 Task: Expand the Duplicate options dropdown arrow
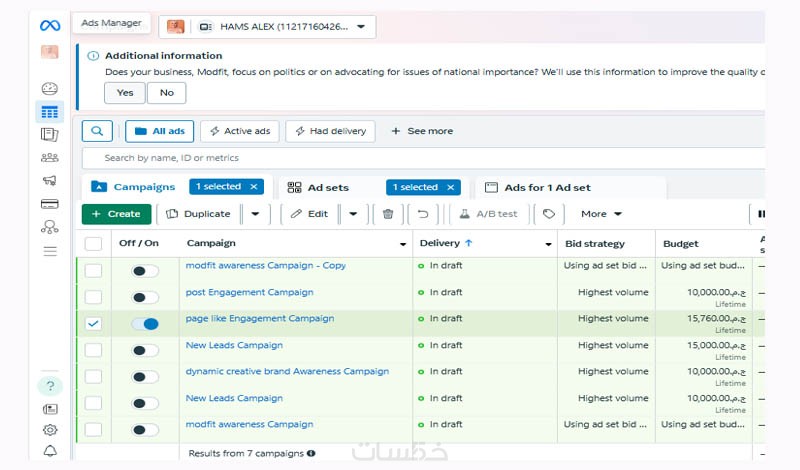point(255,214)
